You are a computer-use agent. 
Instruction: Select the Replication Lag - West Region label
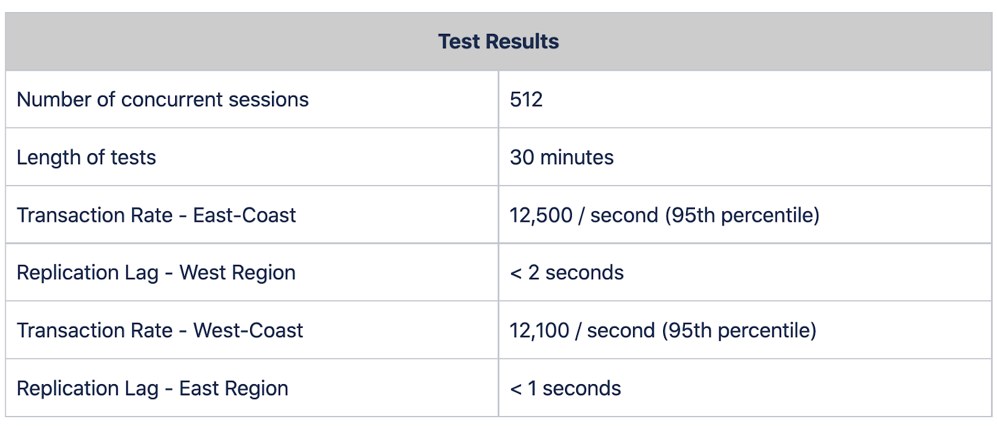(x=156, y=273)
